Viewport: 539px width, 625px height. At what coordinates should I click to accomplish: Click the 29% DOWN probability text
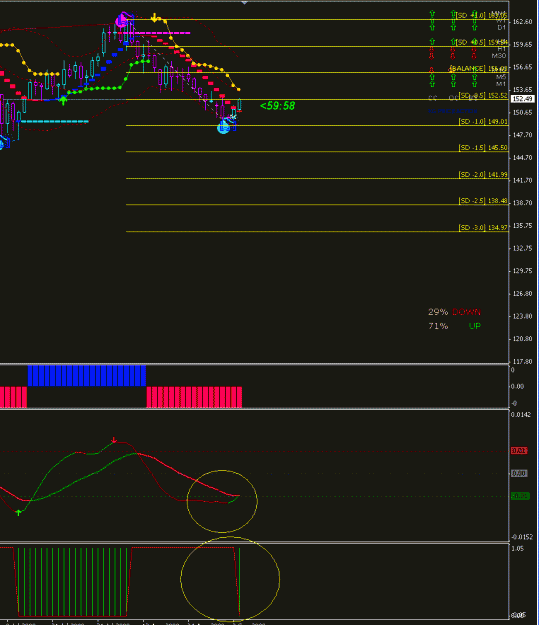point(454,312)
